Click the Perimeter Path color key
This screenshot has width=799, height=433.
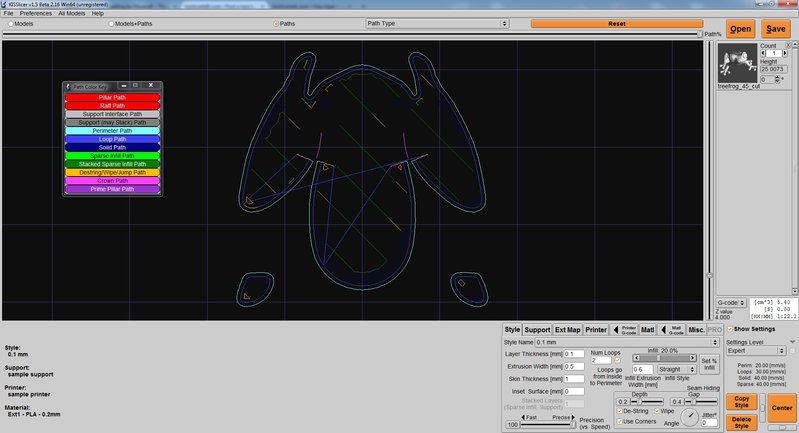112,130
